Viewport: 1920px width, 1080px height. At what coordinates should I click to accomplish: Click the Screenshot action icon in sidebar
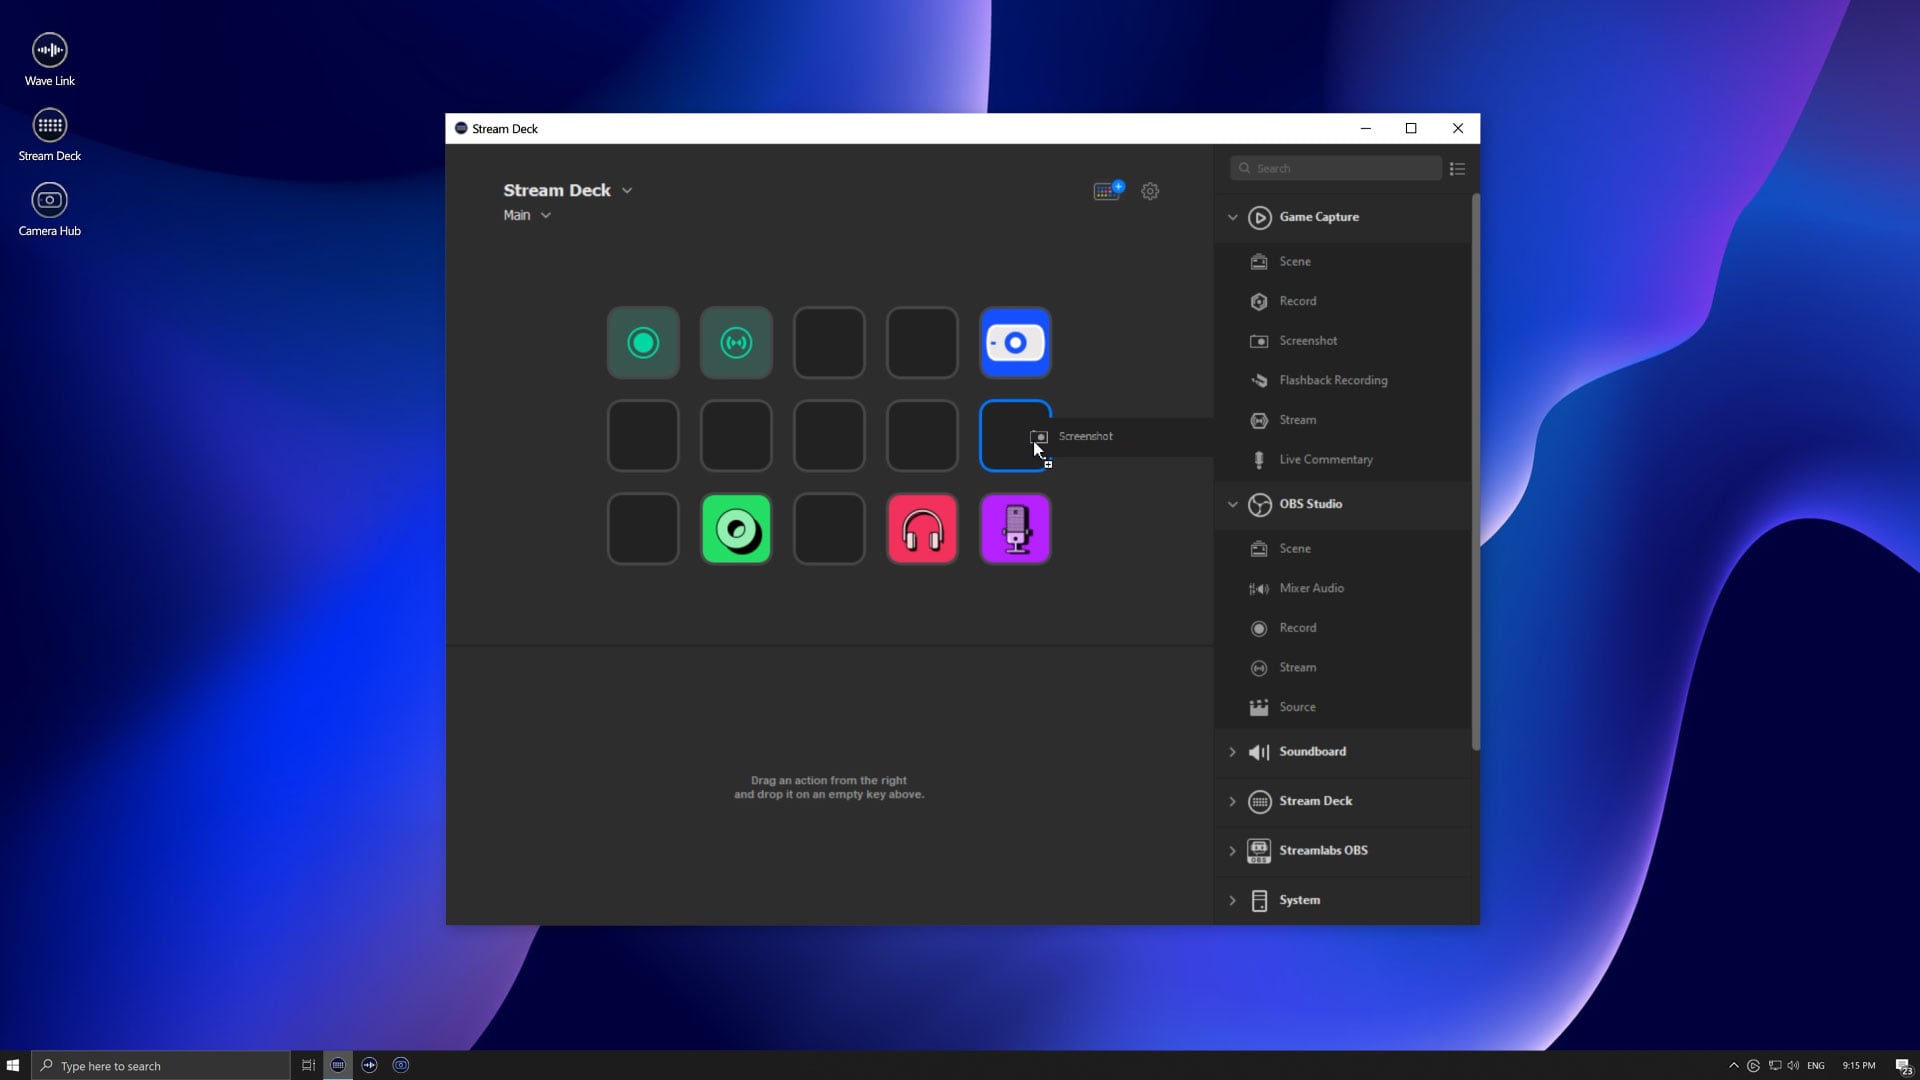click(x=1259, y=339)
